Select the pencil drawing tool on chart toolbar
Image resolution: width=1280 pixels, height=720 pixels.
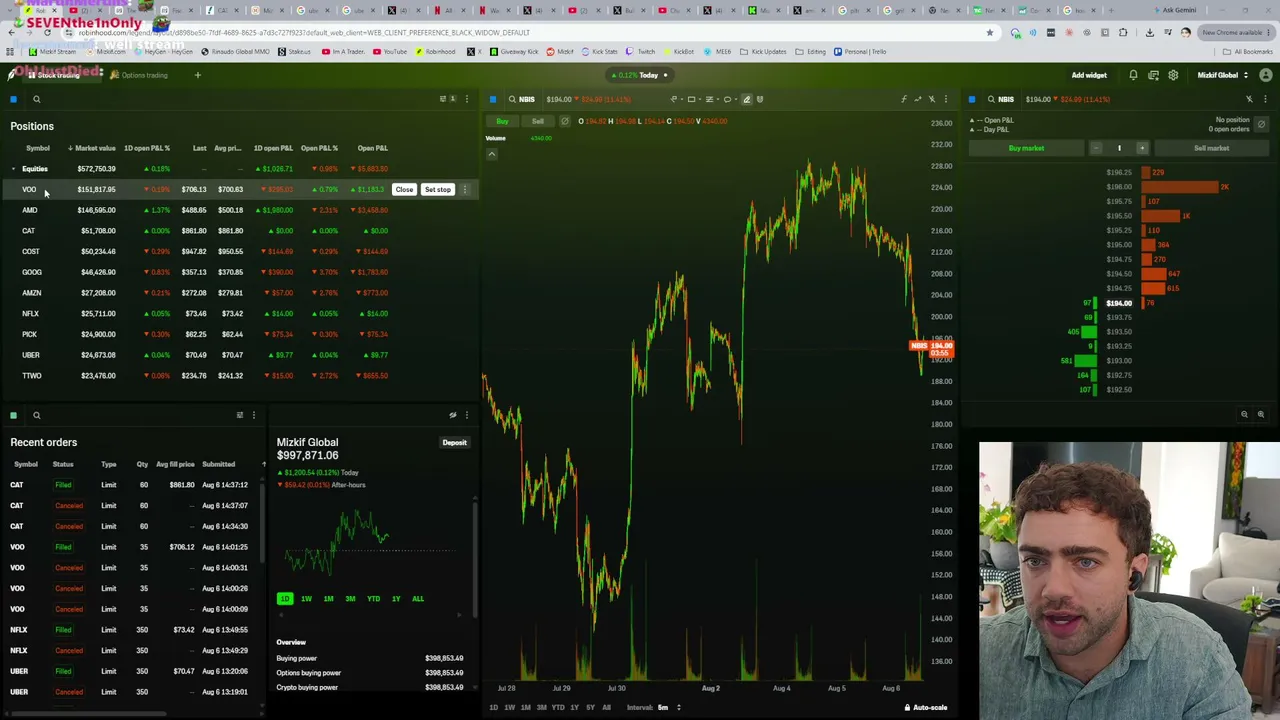(746, 99)
